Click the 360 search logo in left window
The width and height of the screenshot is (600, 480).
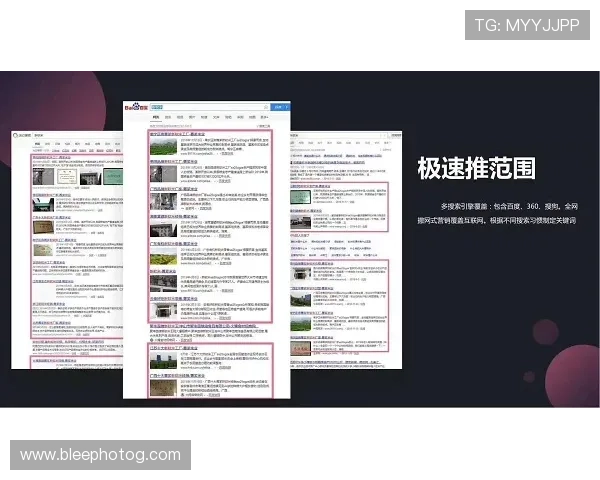click(x=22, y=135)
